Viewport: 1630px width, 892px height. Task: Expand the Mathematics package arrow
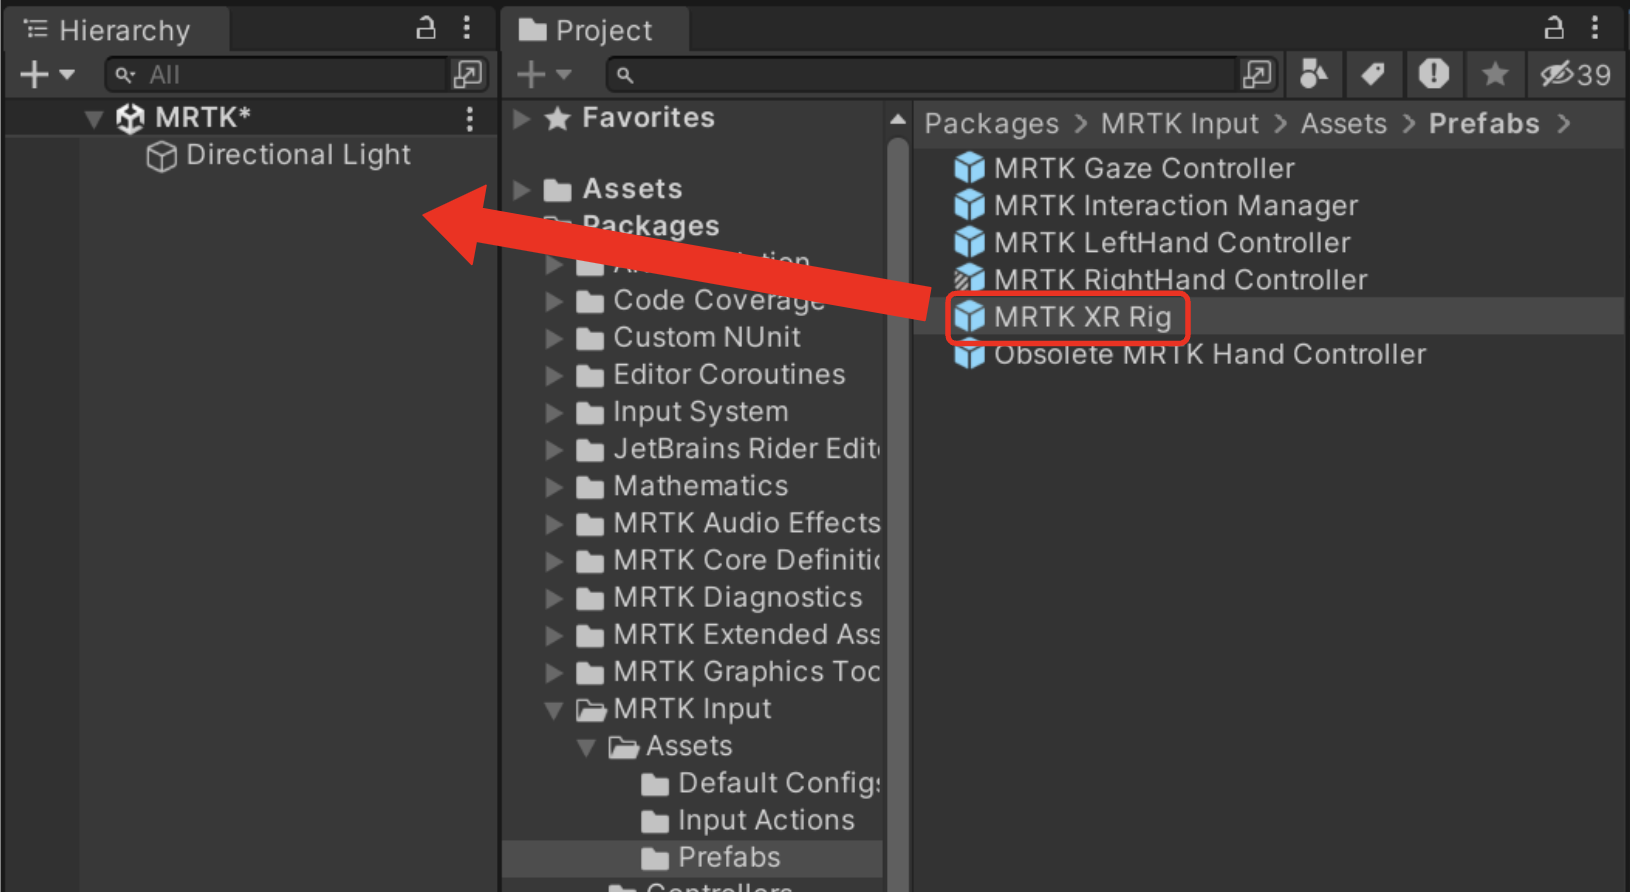(x=553, y=486)
